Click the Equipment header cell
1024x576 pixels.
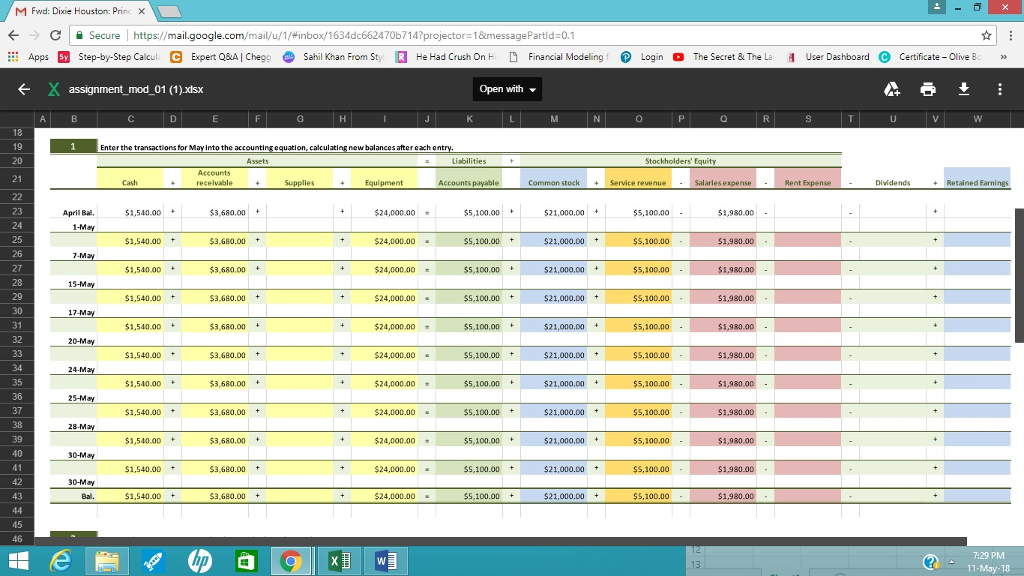pyautogui.click(x=384, y=178)
